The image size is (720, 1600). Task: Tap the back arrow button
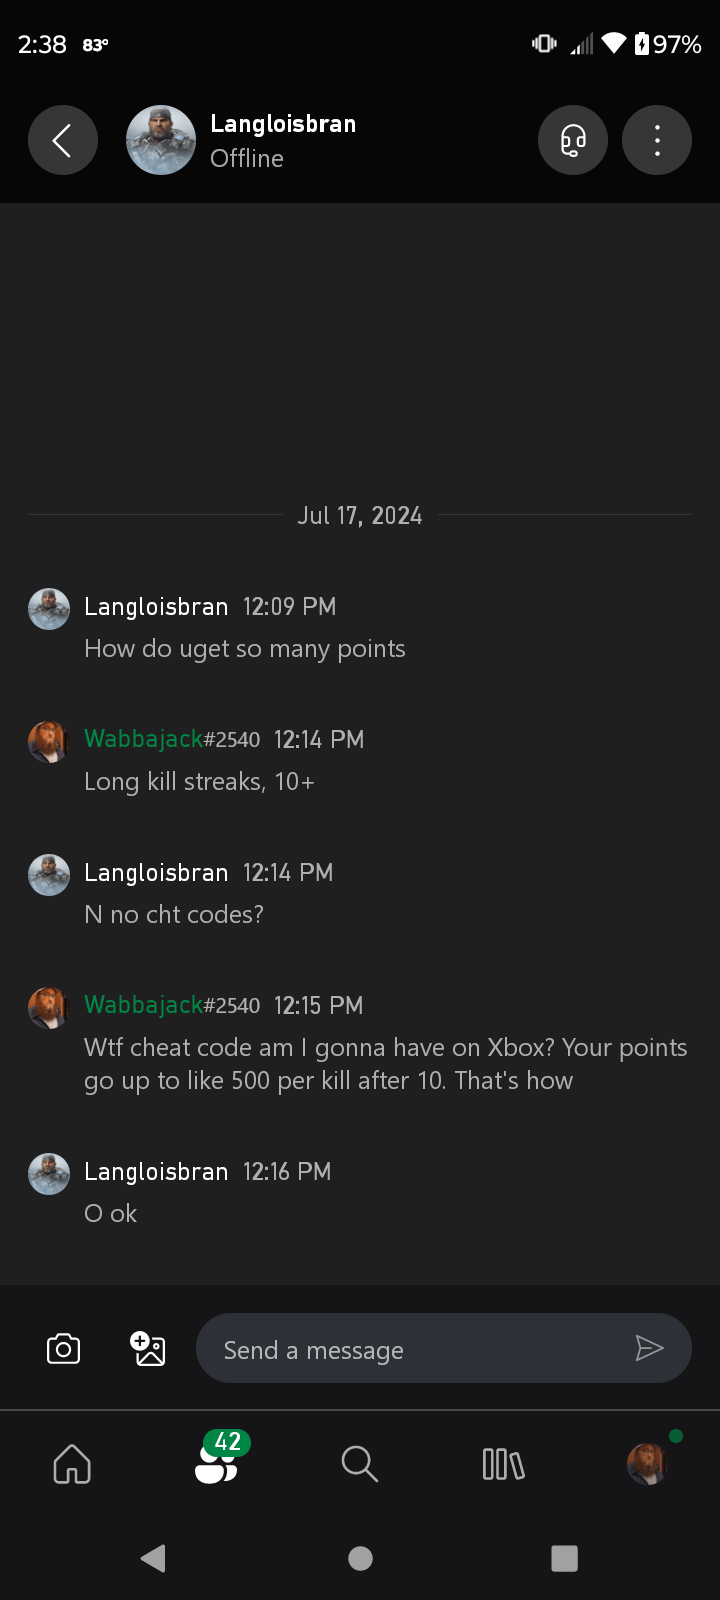click(62, 140)
